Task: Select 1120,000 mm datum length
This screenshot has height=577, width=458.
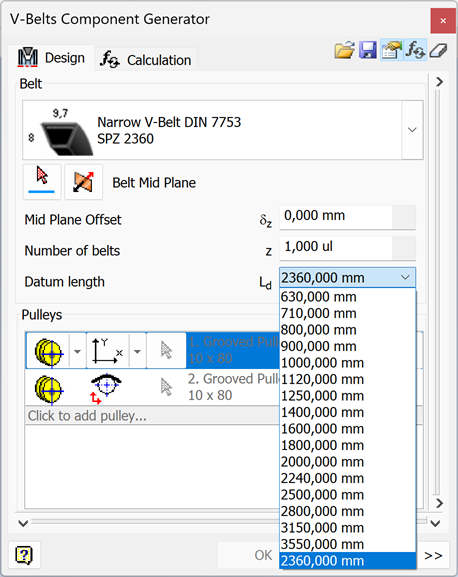Action: click(x=348, y=379)
